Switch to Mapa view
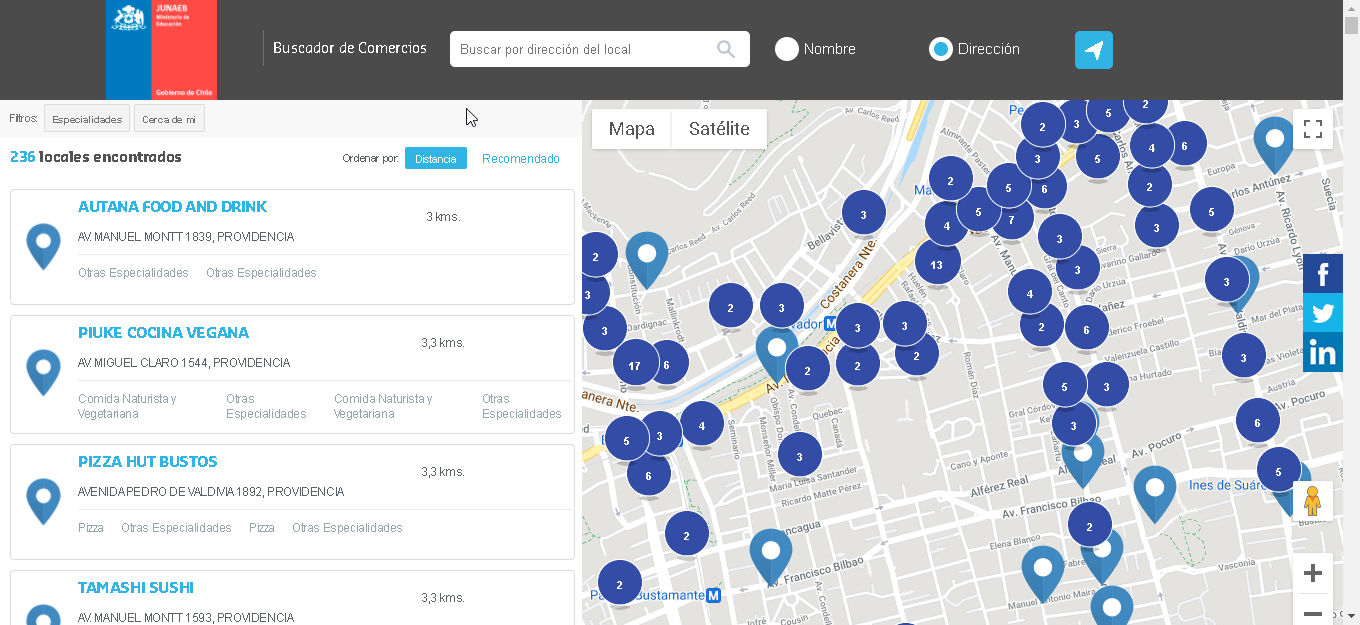The height and width of the screenshot is (625, 1360). pos(631,129)
